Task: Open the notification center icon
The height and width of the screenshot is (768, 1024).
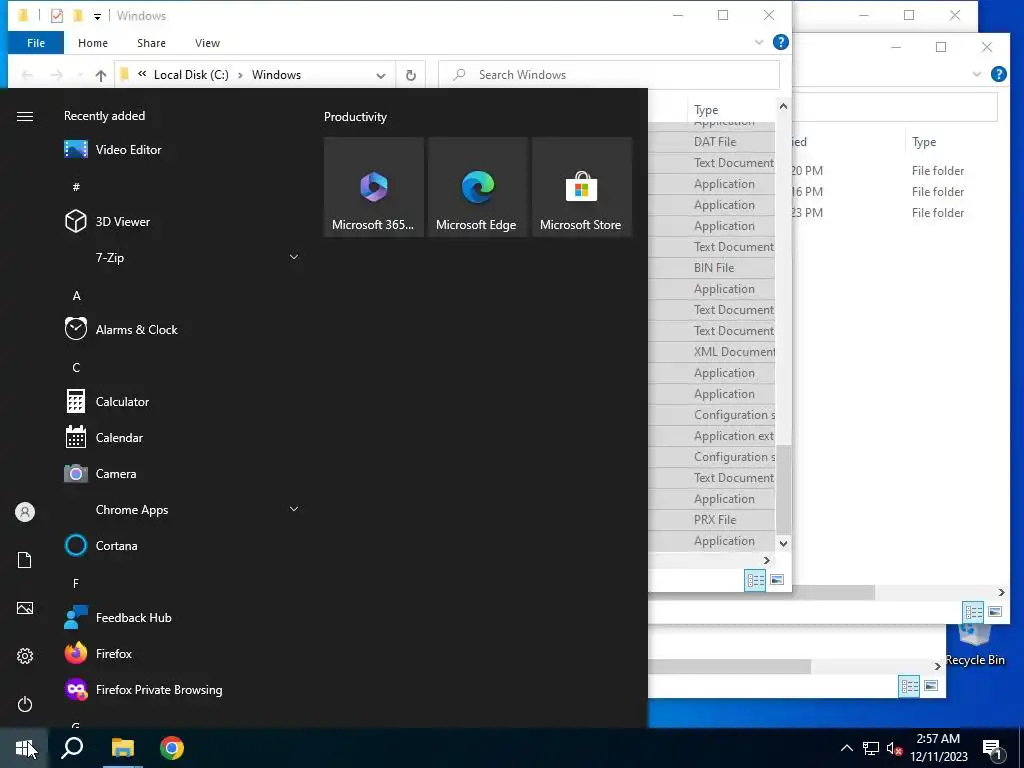Action: click(993, 748)
